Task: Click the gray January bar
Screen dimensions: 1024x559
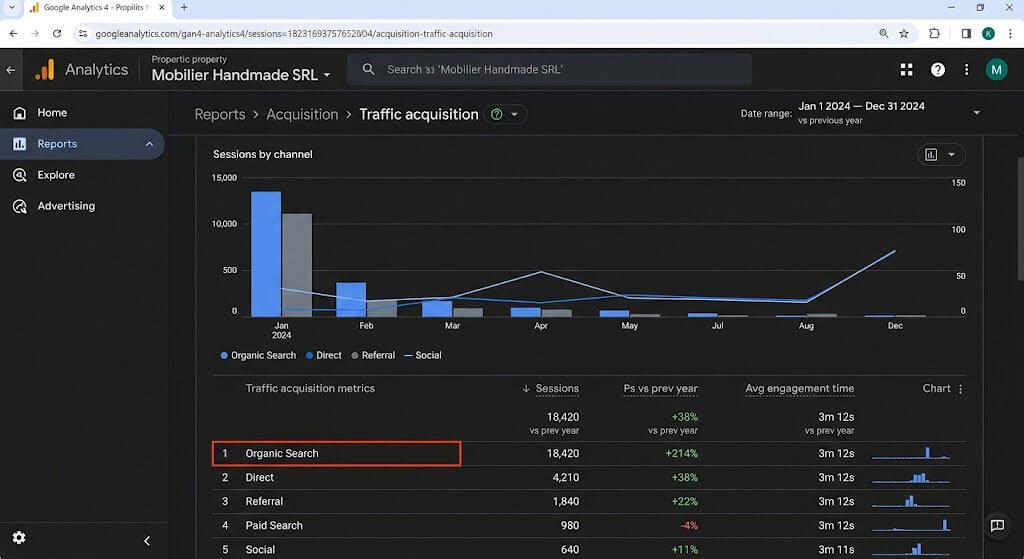Action: pyautogui.click(x=297, y=265)
